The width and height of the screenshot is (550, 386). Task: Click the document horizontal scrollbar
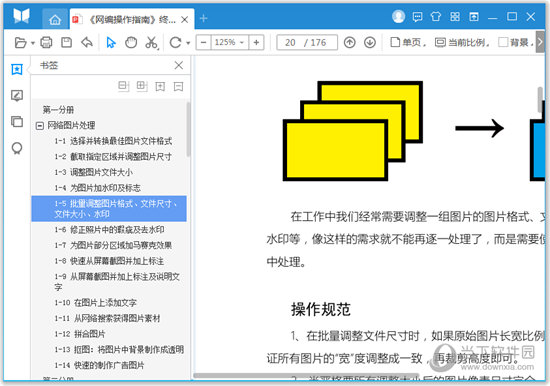[306, 375]
